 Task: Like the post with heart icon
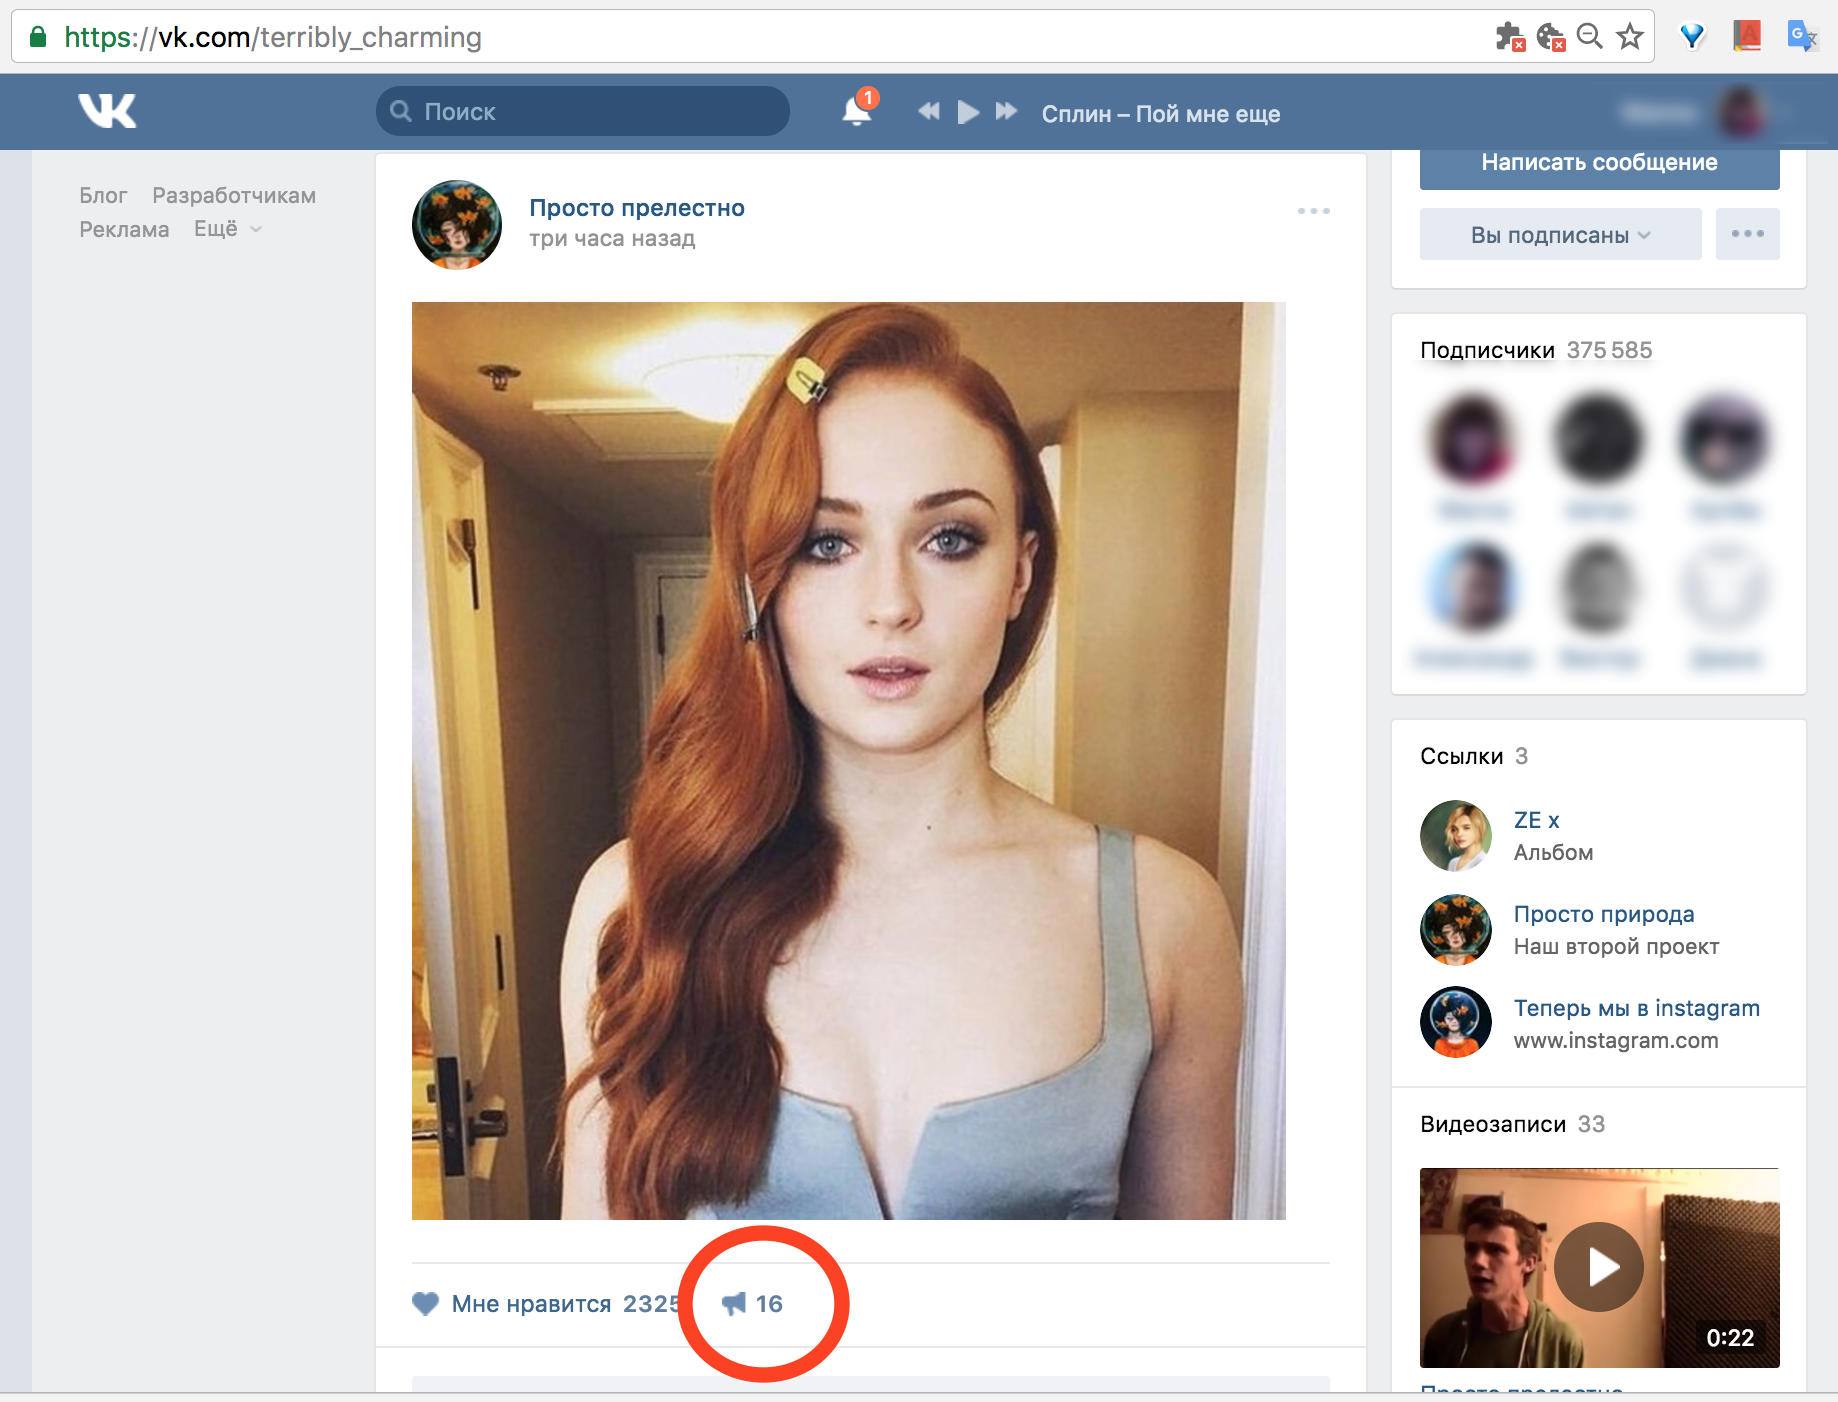tap(426, 1304)
